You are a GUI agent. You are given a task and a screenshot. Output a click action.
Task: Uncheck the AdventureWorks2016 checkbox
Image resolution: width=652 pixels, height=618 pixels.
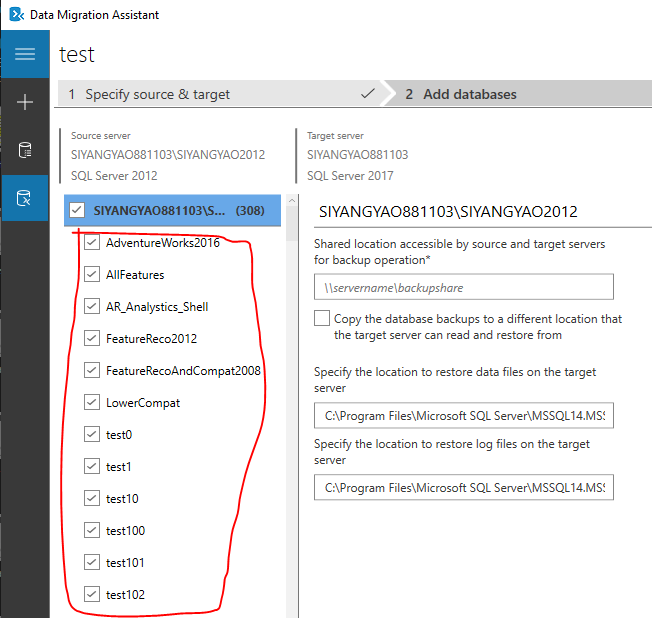point(91,242)
